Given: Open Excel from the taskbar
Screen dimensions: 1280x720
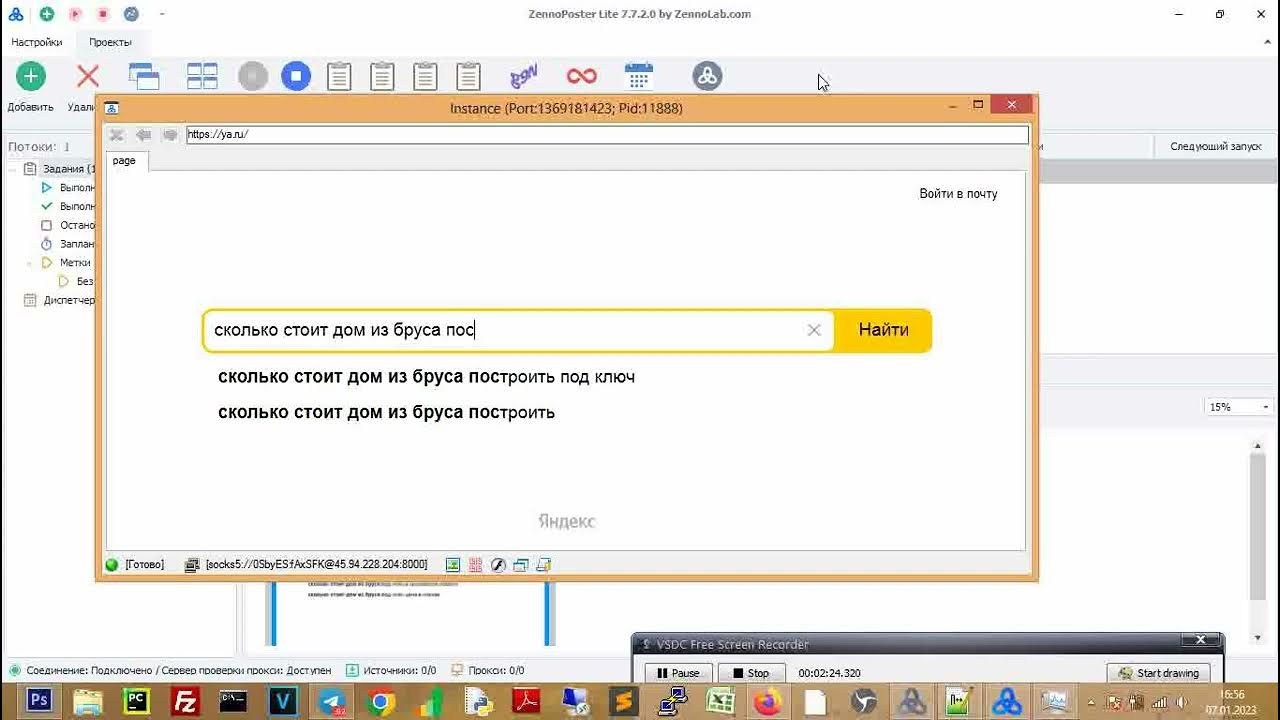Looking at the screenshot, I should click(719, 702).
